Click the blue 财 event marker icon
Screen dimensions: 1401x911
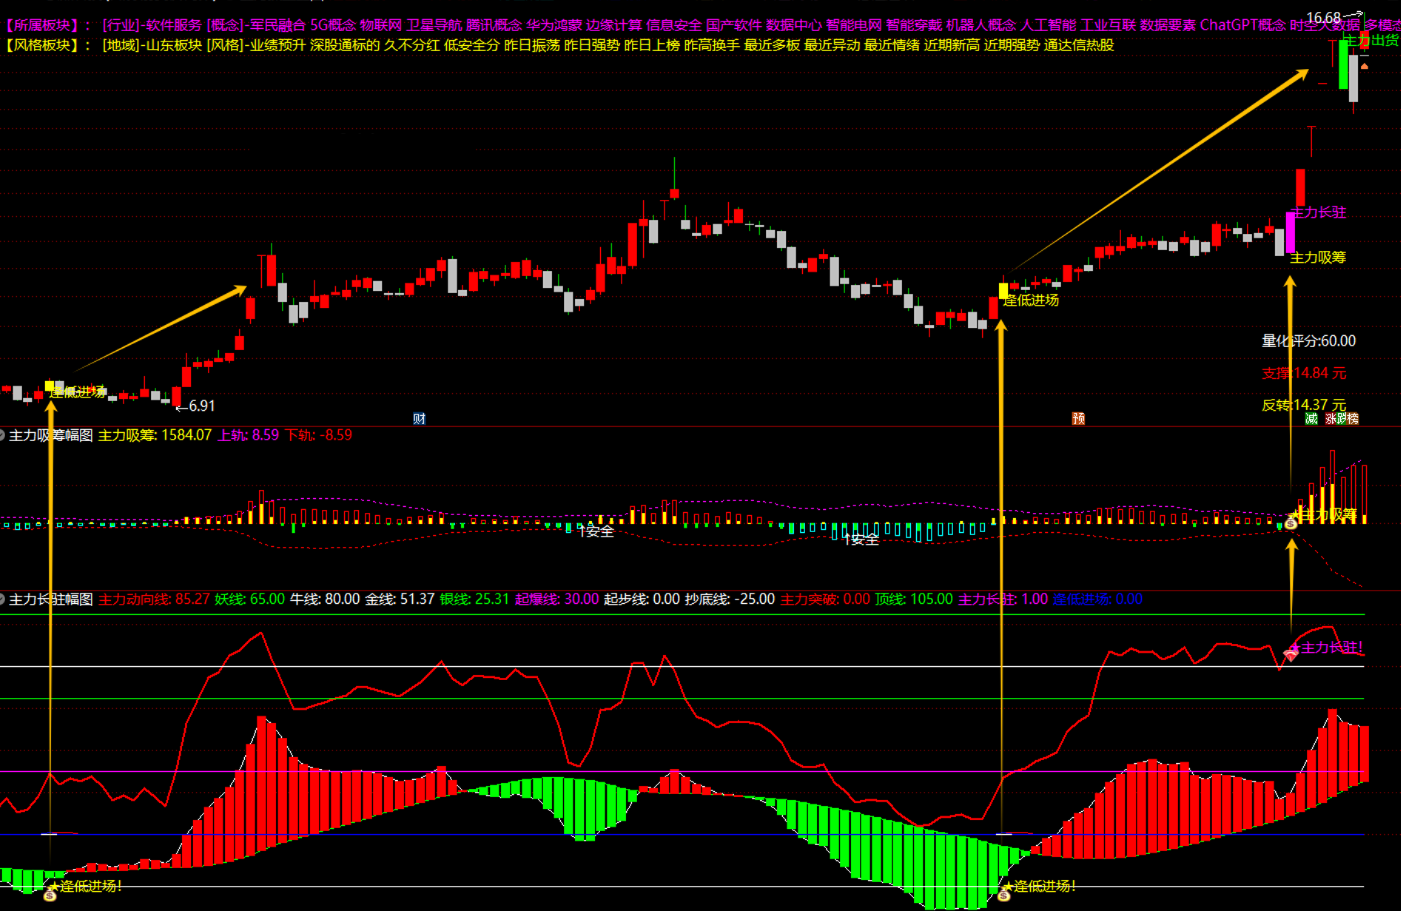point(419,418)
